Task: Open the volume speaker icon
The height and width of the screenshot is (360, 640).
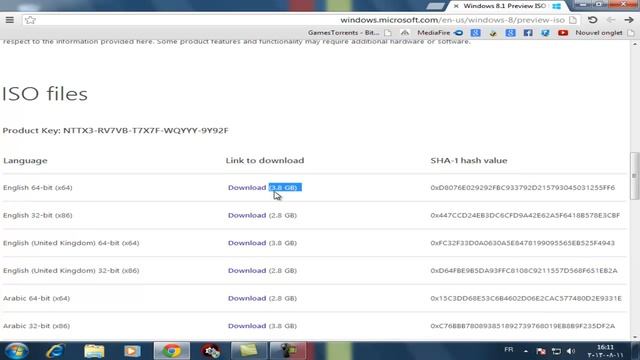Action: [x=571, y=351]
